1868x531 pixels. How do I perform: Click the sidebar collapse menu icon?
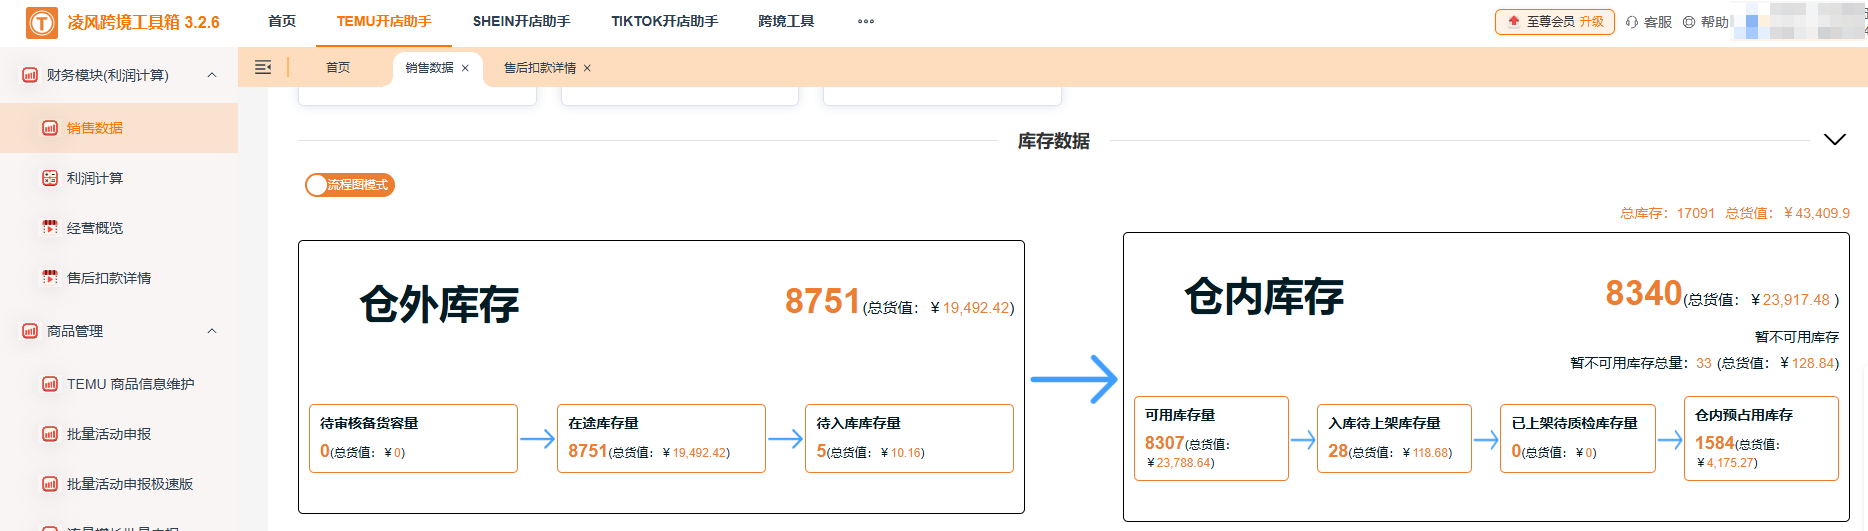263,67
